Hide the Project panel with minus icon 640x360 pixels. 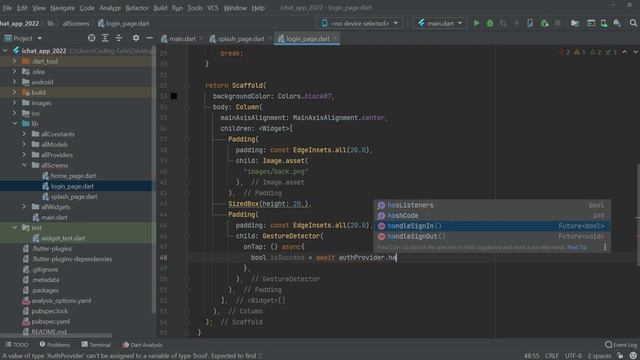(x=149, y=38)
